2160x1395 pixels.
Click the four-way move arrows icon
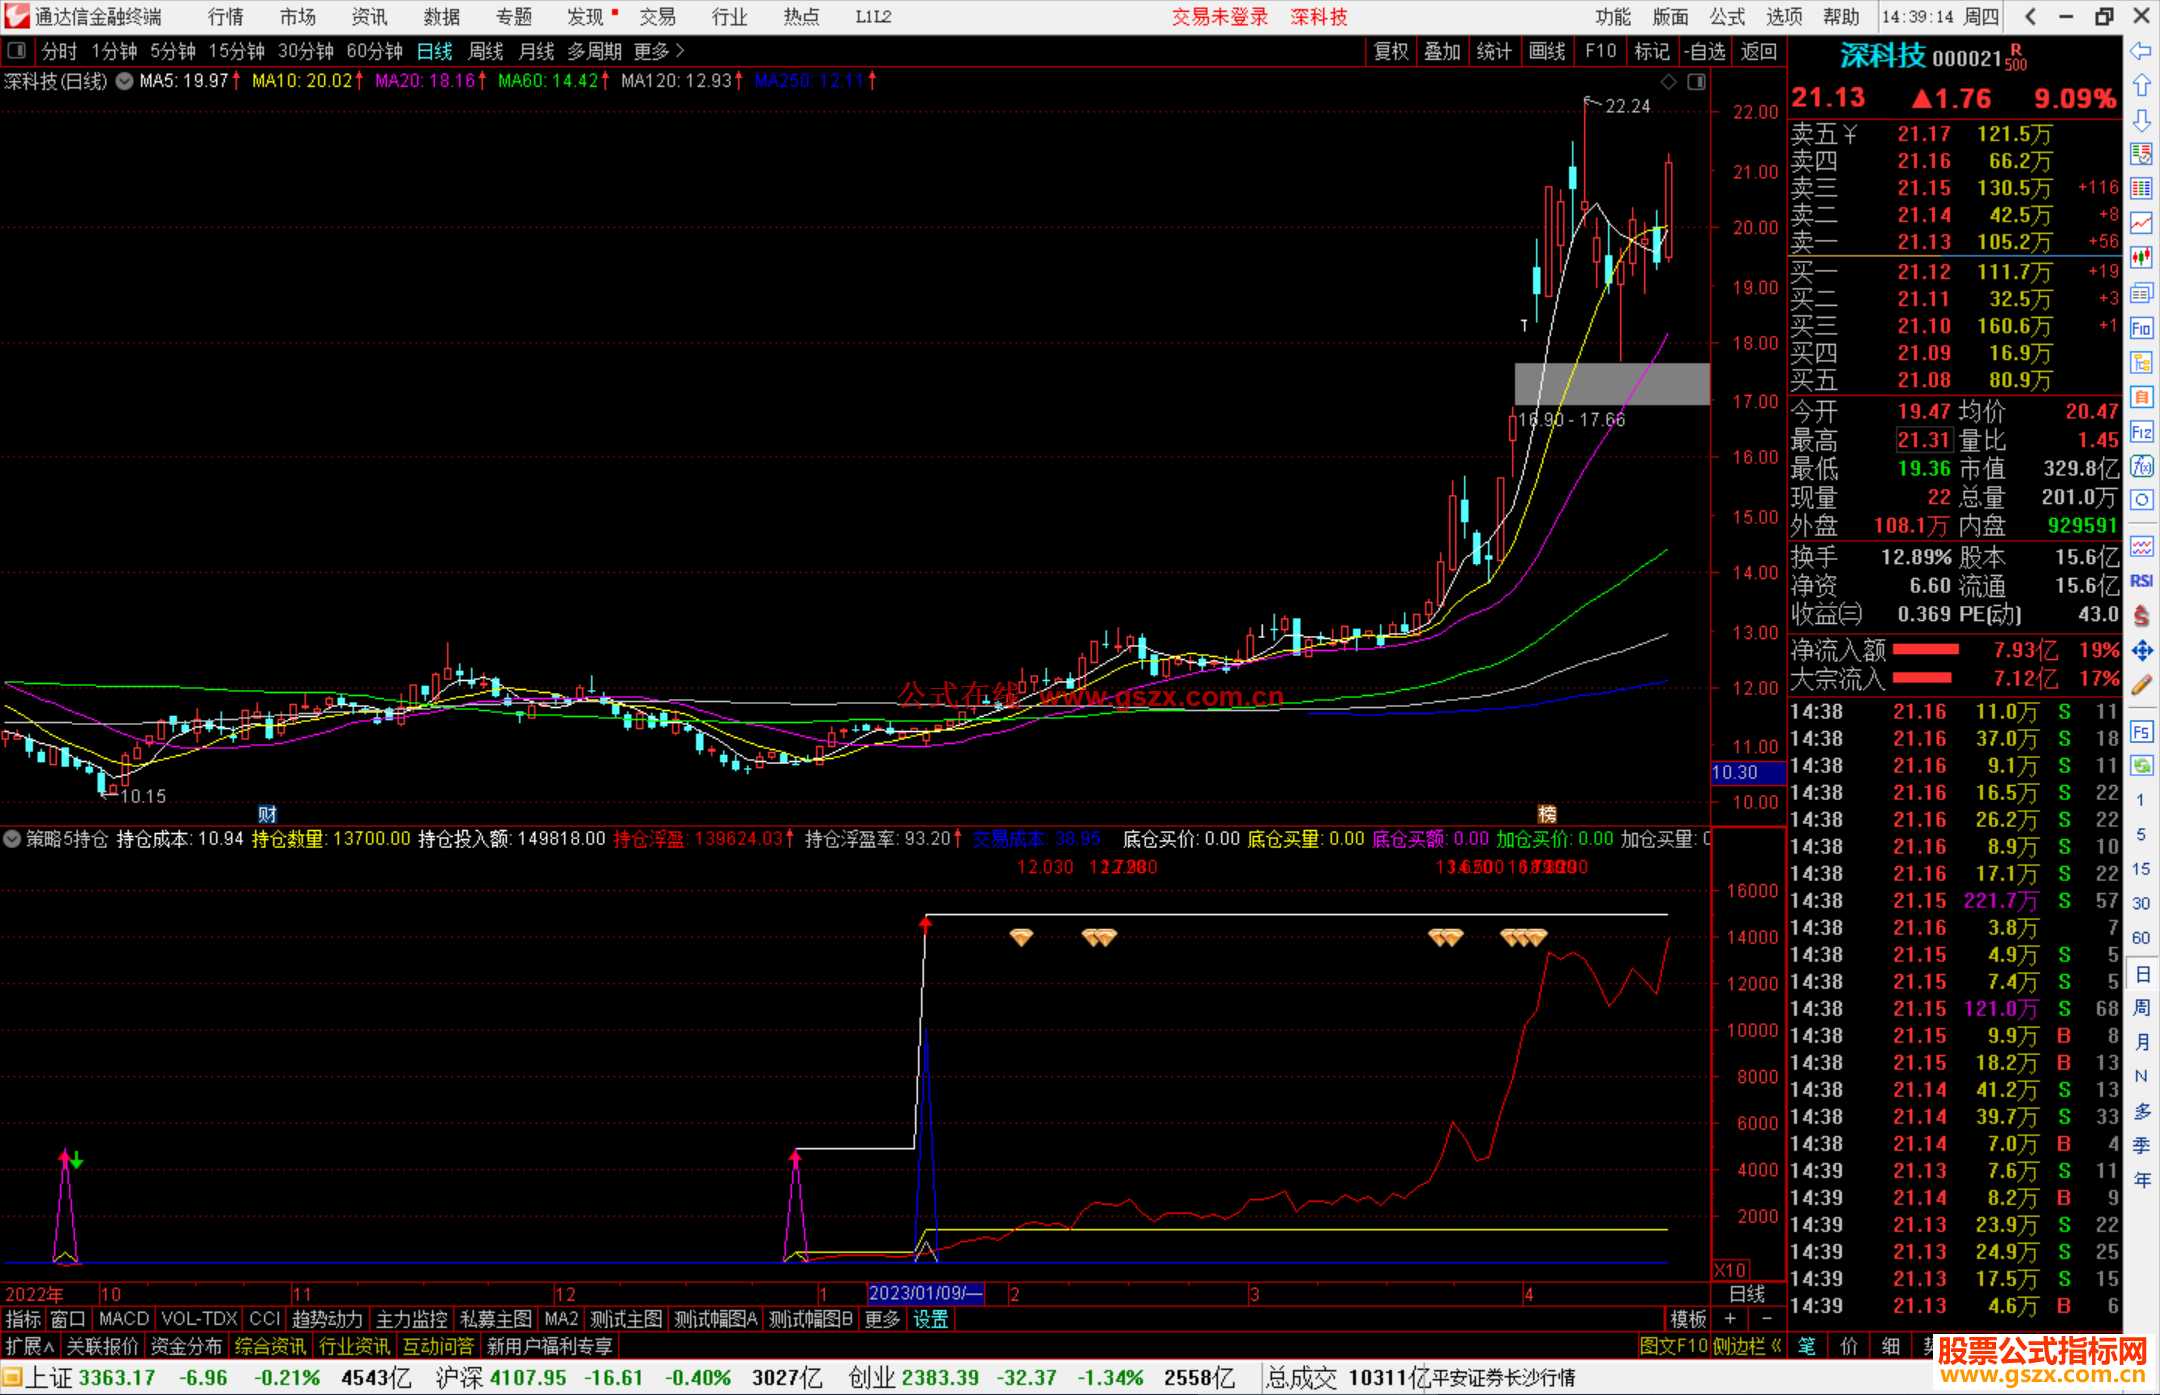click(2141, 651)
